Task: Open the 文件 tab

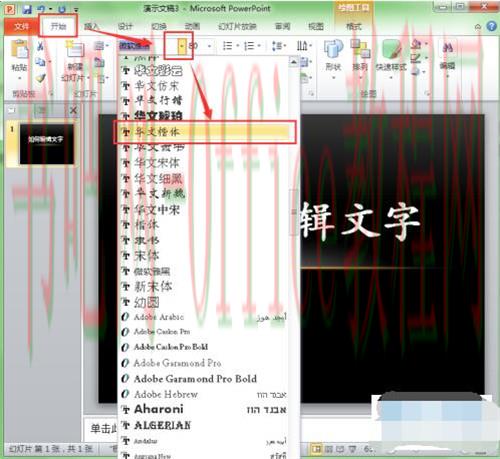Action: coord(21,26)
